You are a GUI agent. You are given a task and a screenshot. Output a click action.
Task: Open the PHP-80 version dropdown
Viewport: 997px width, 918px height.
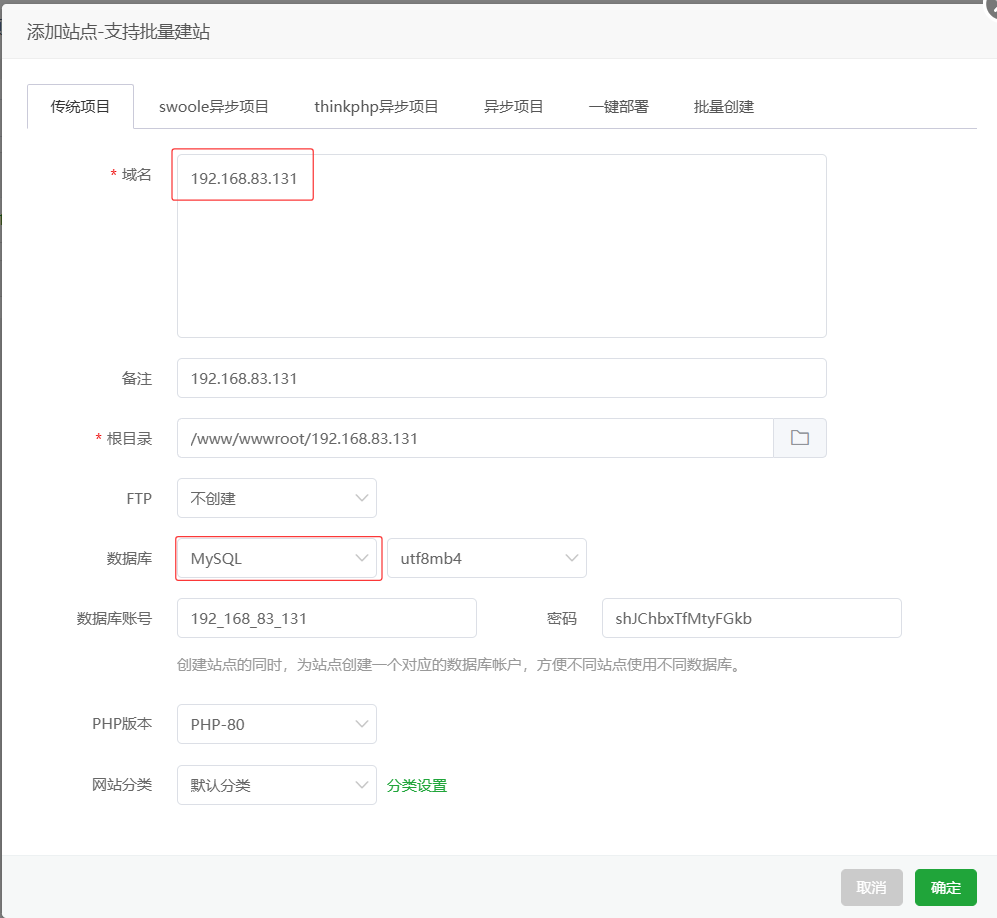point(277,724)
